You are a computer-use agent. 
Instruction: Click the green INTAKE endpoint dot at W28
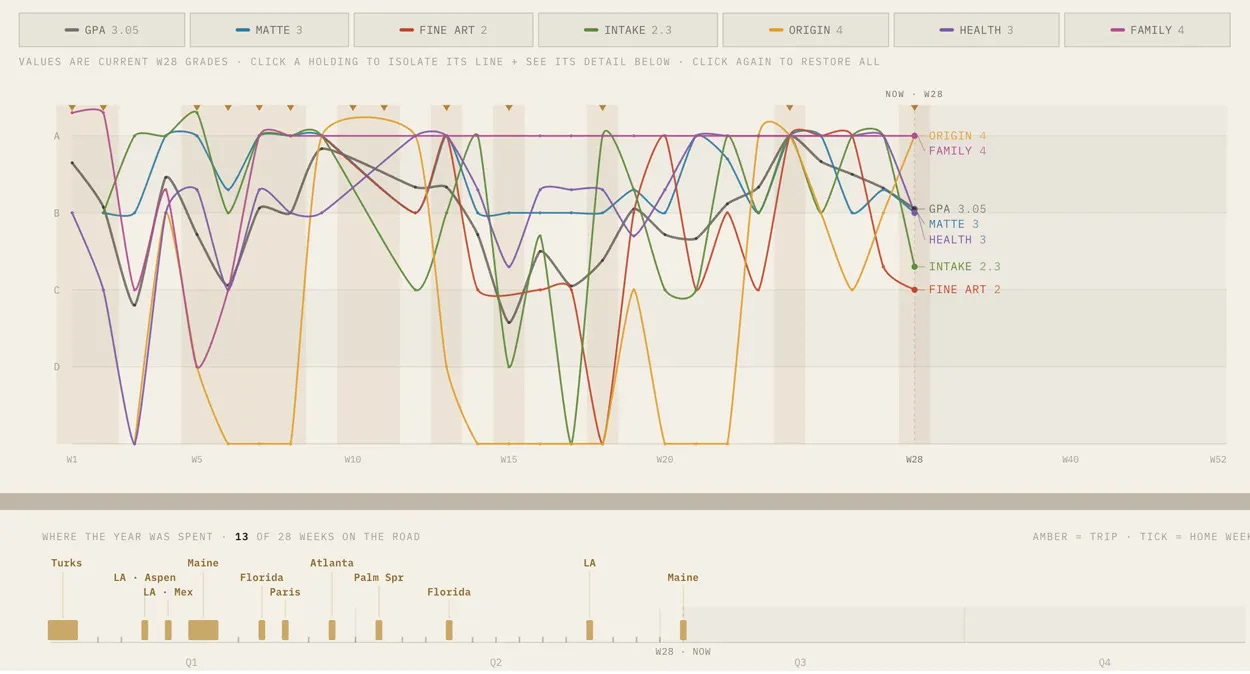[x=914, y=267]
